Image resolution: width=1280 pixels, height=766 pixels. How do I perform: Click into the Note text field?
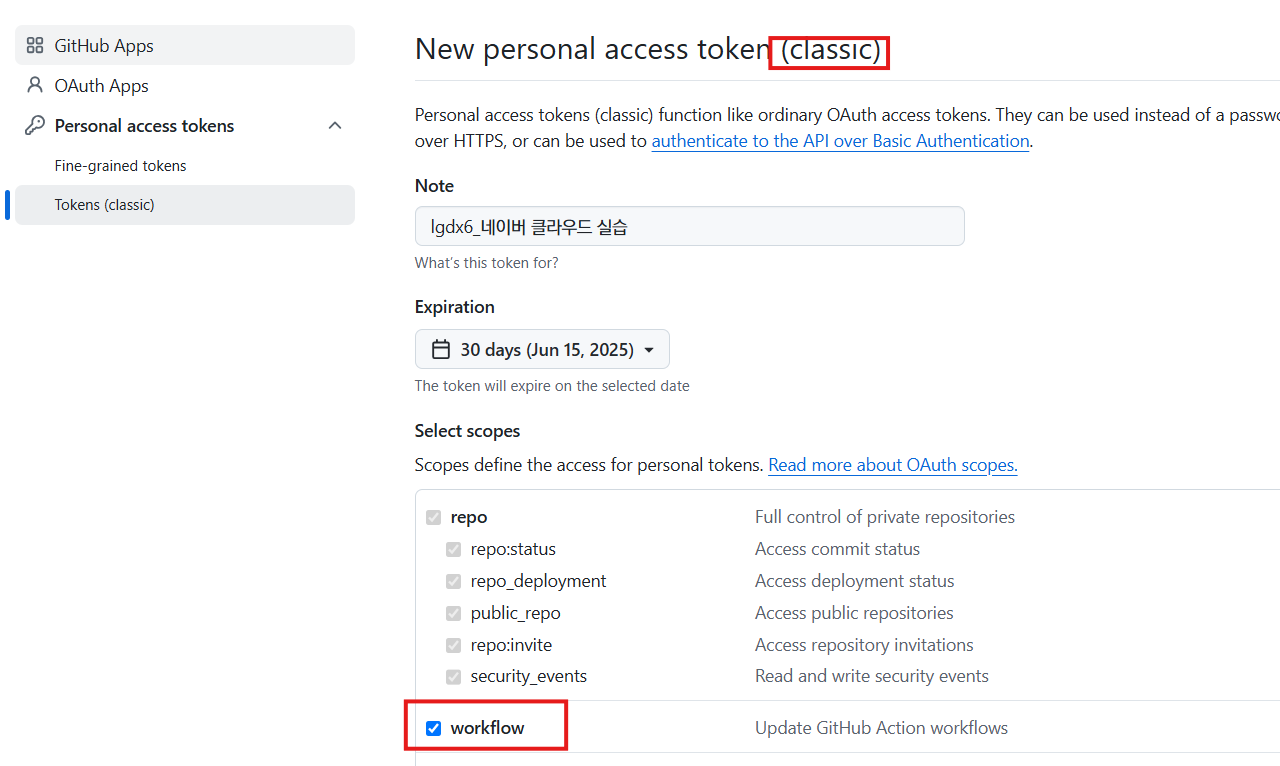click(x=689, y=226)
